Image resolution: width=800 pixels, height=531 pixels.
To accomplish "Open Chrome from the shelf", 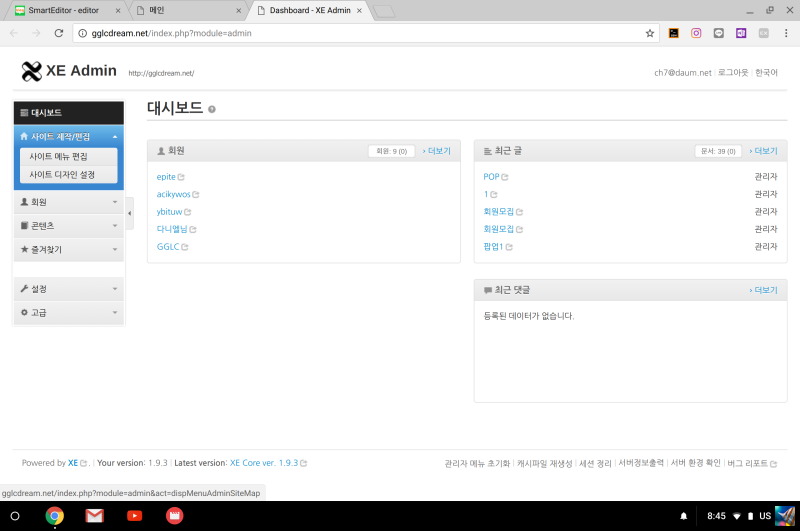I will click(x=55, y=516).
